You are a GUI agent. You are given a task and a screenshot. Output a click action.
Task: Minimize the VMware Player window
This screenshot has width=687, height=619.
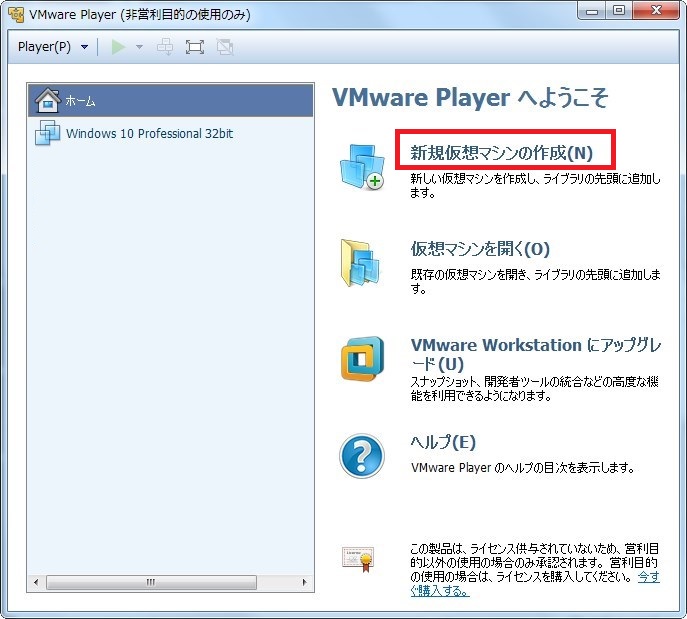[592, 11]
